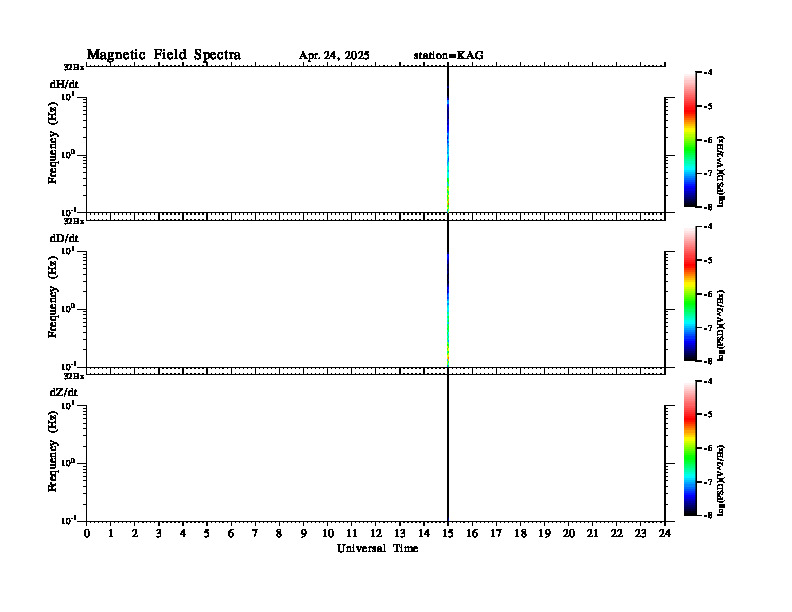
Task: Click hour 4 on the Universal Time axis
Action: point(183,533)
